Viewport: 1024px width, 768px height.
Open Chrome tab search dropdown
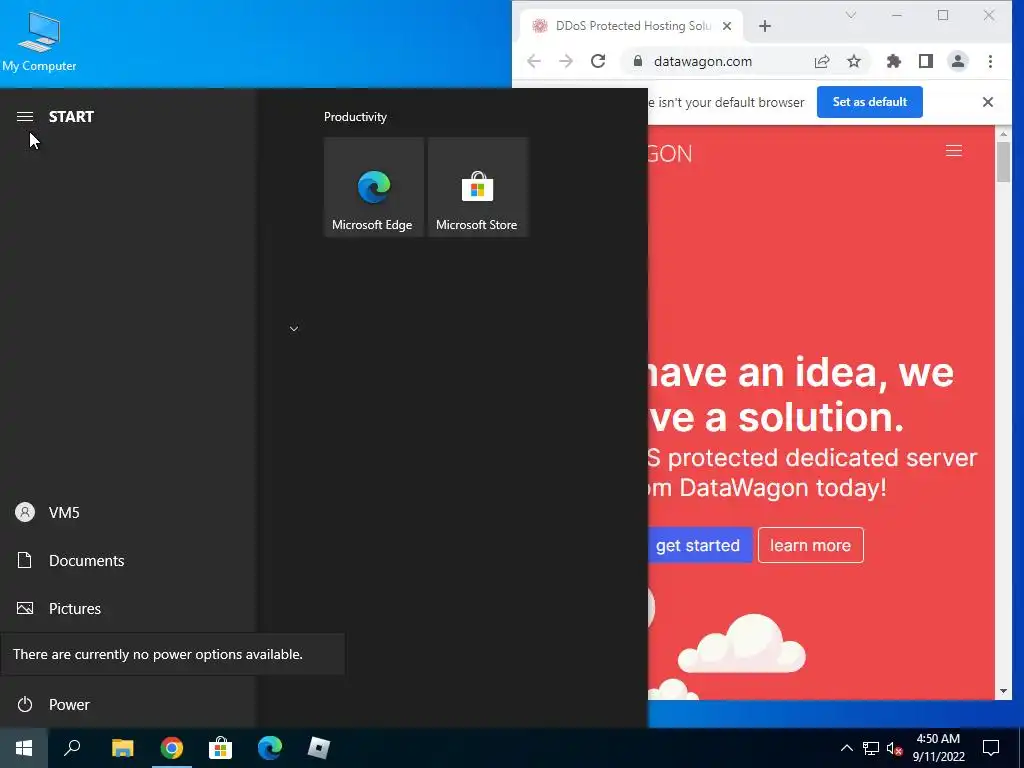pos(850,15)
